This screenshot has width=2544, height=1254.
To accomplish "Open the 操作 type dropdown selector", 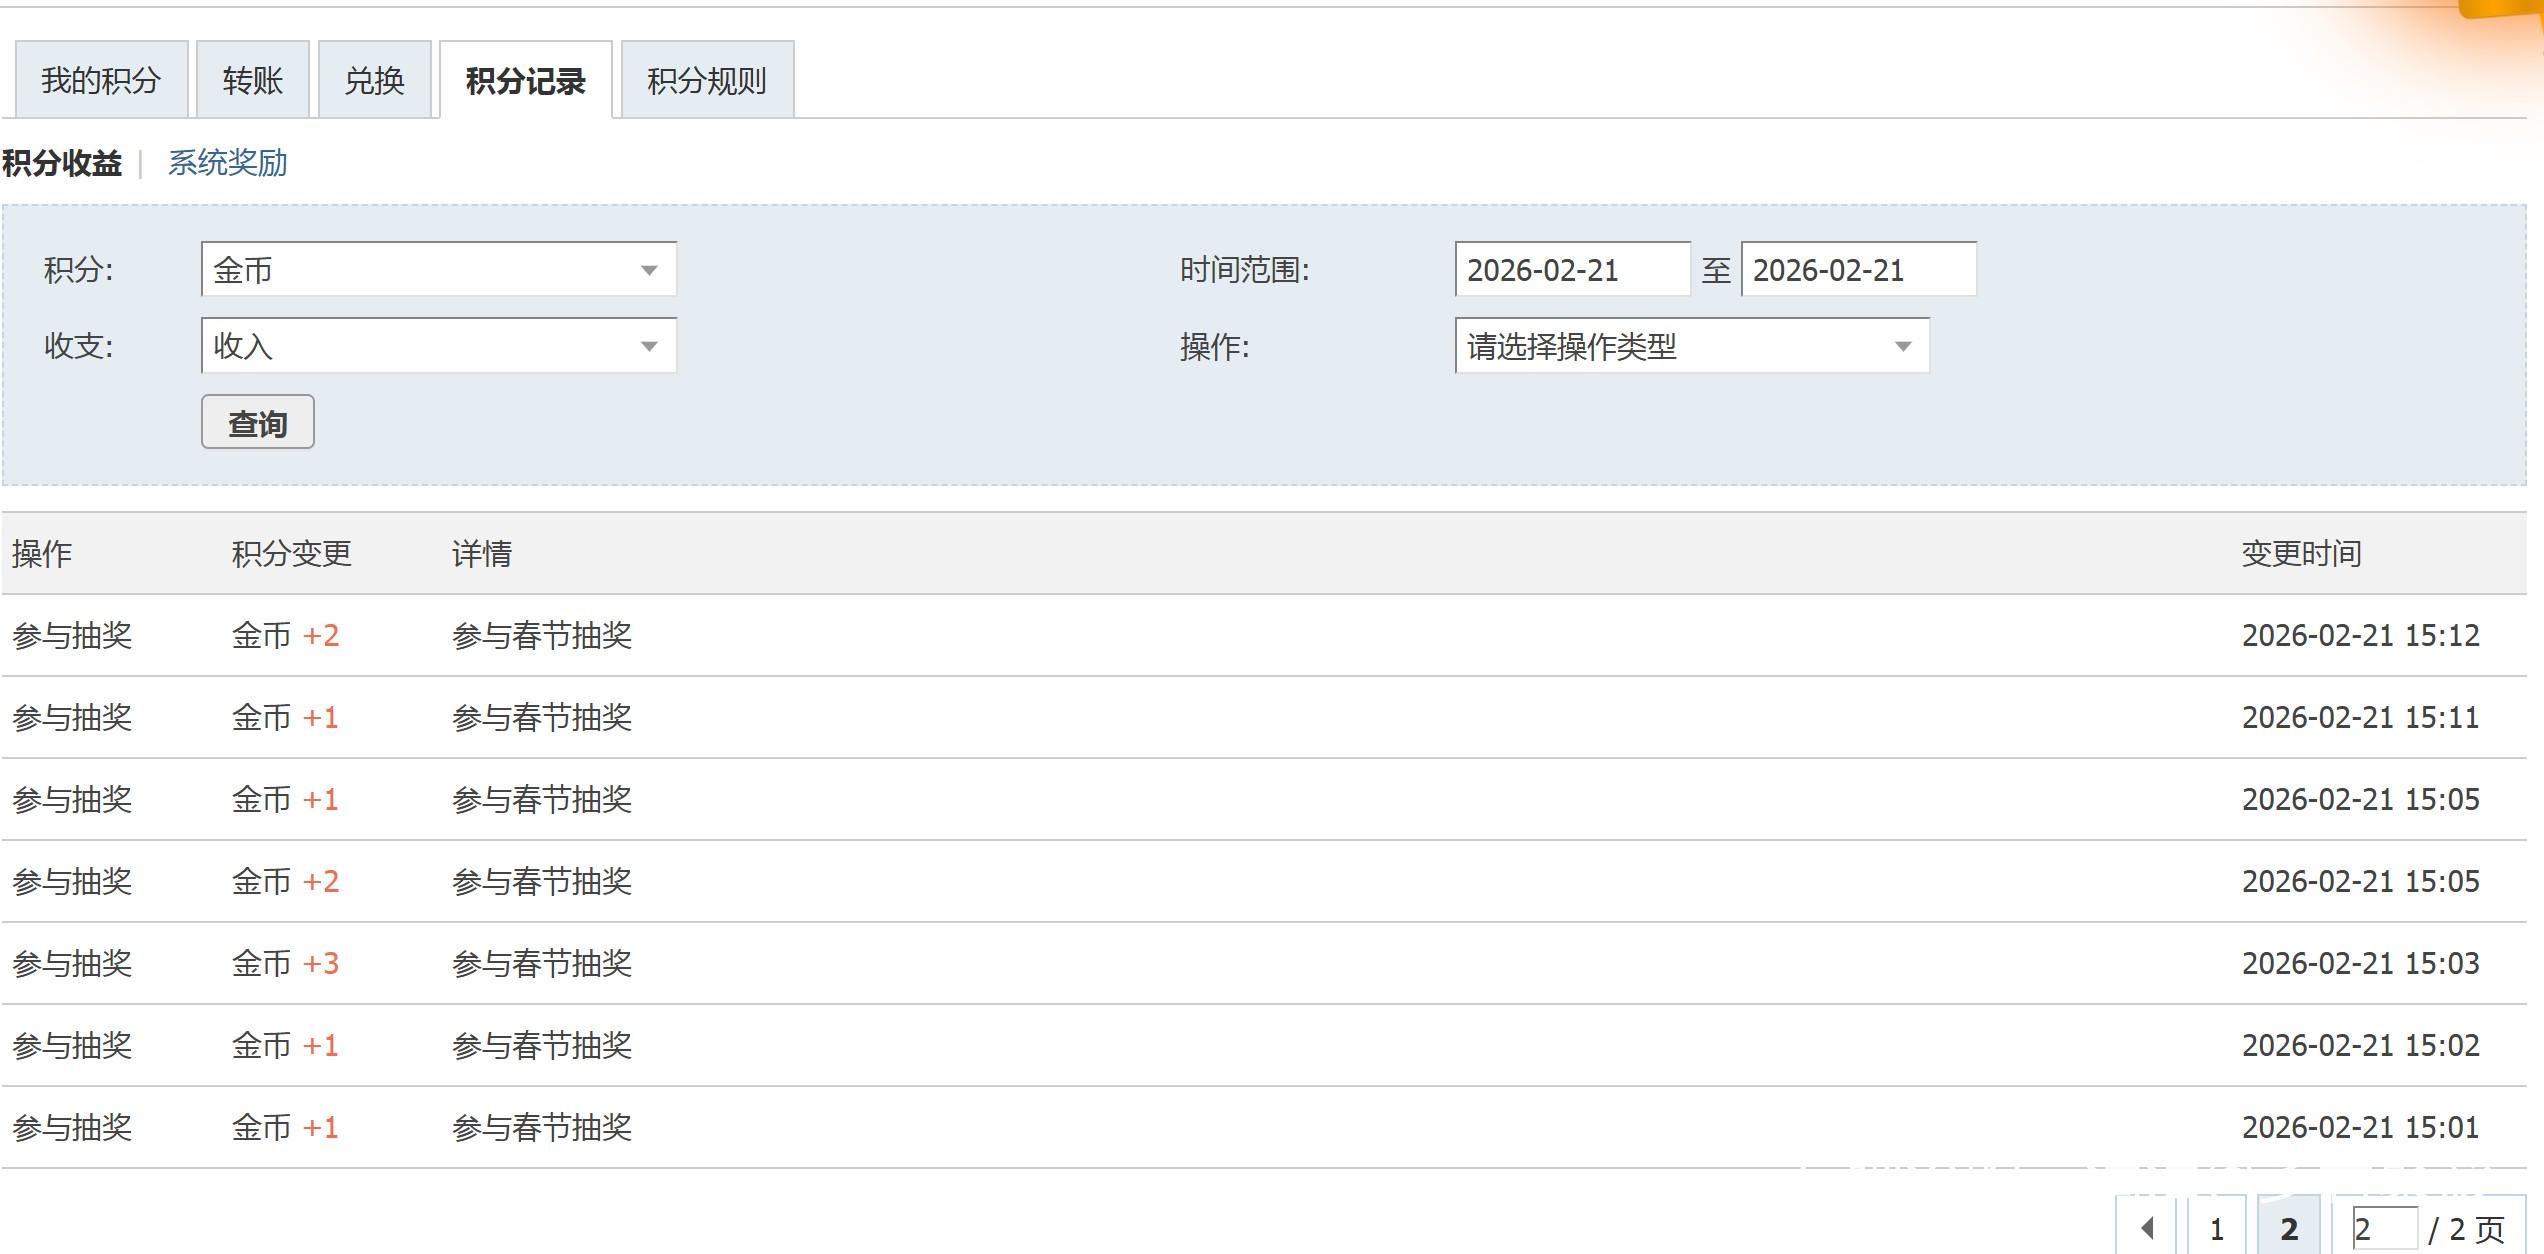I will click(x=1691, y=346).
